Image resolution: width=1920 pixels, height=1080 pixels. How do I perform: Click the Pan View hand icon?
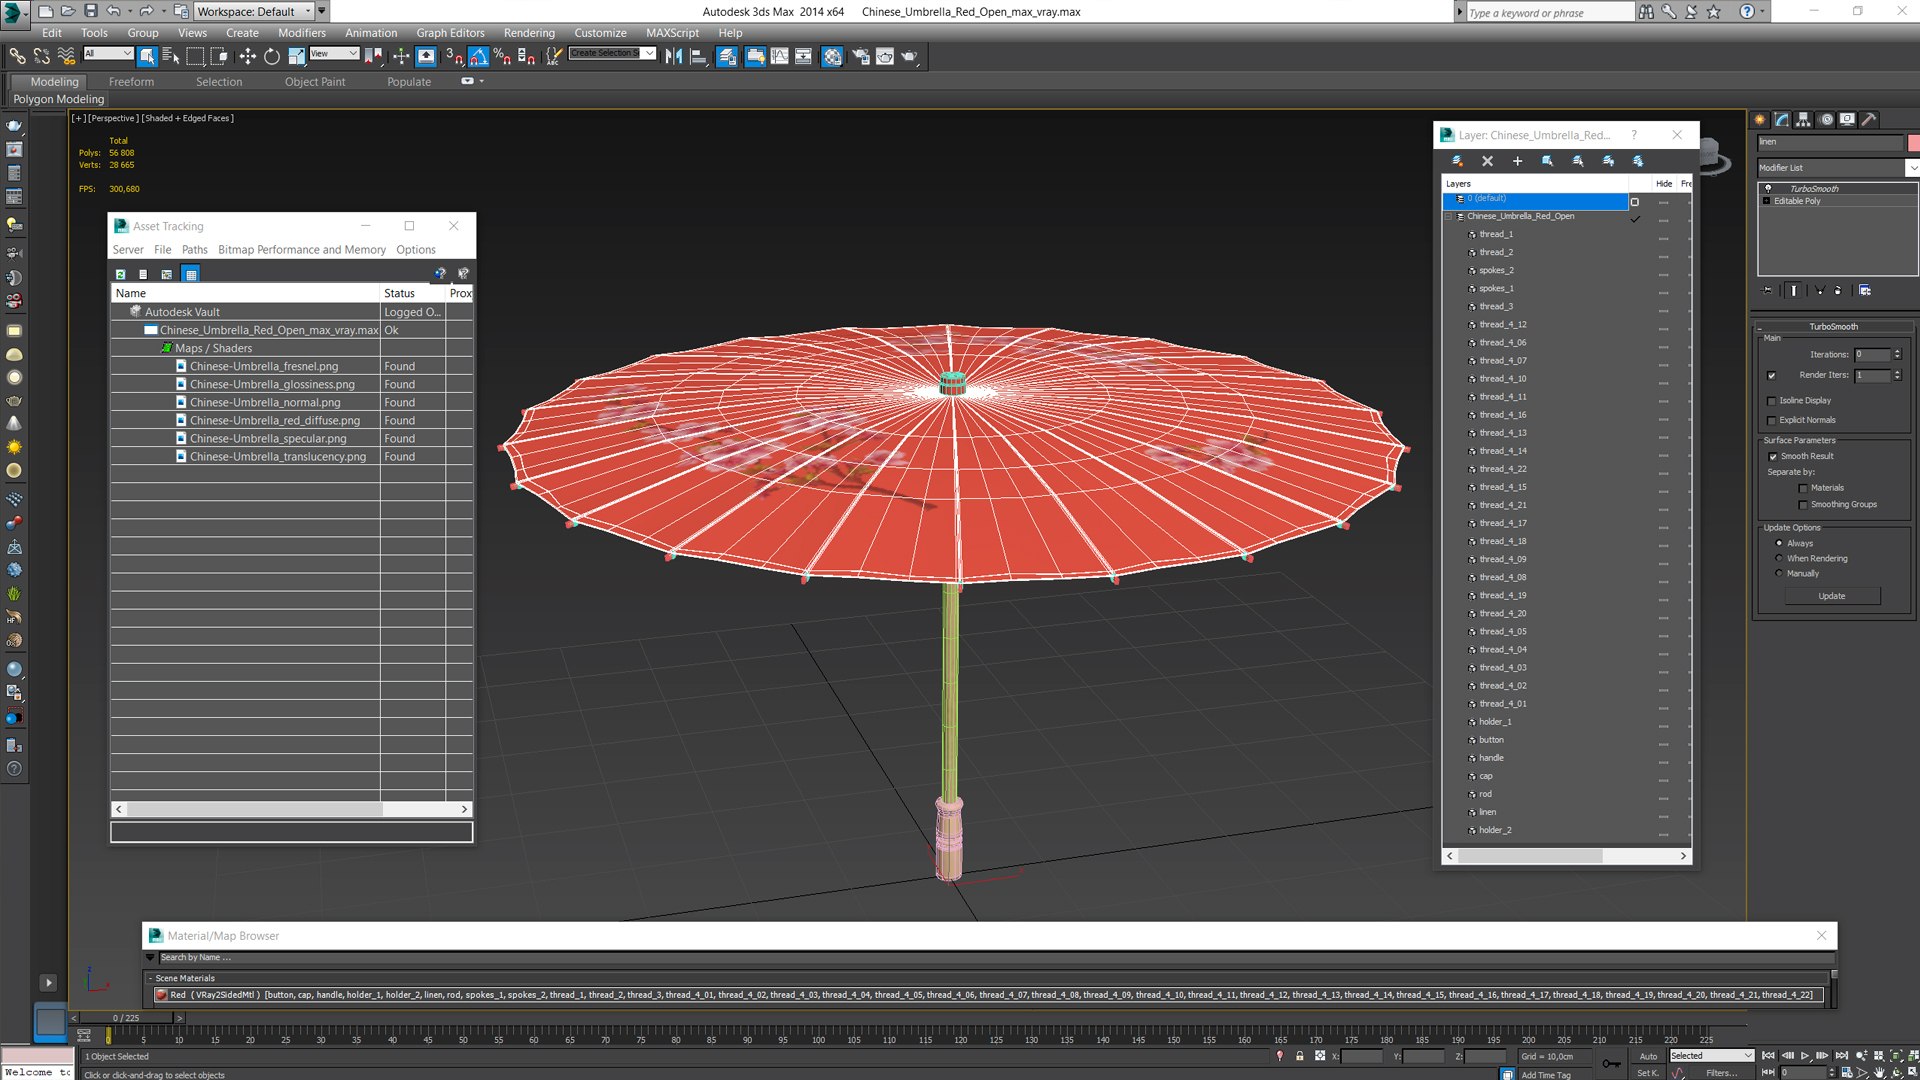tap(1879, 1073)
